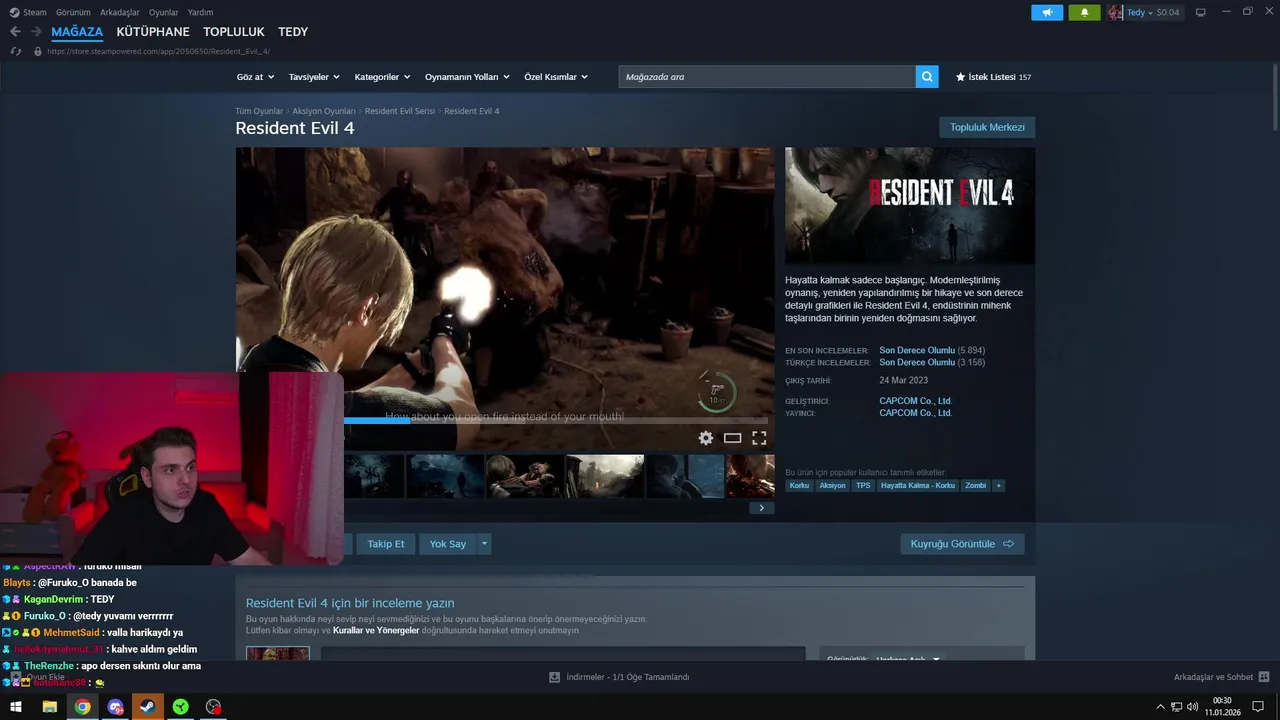
Task: Open the TEDY profile tab
Action: (293, 32)
